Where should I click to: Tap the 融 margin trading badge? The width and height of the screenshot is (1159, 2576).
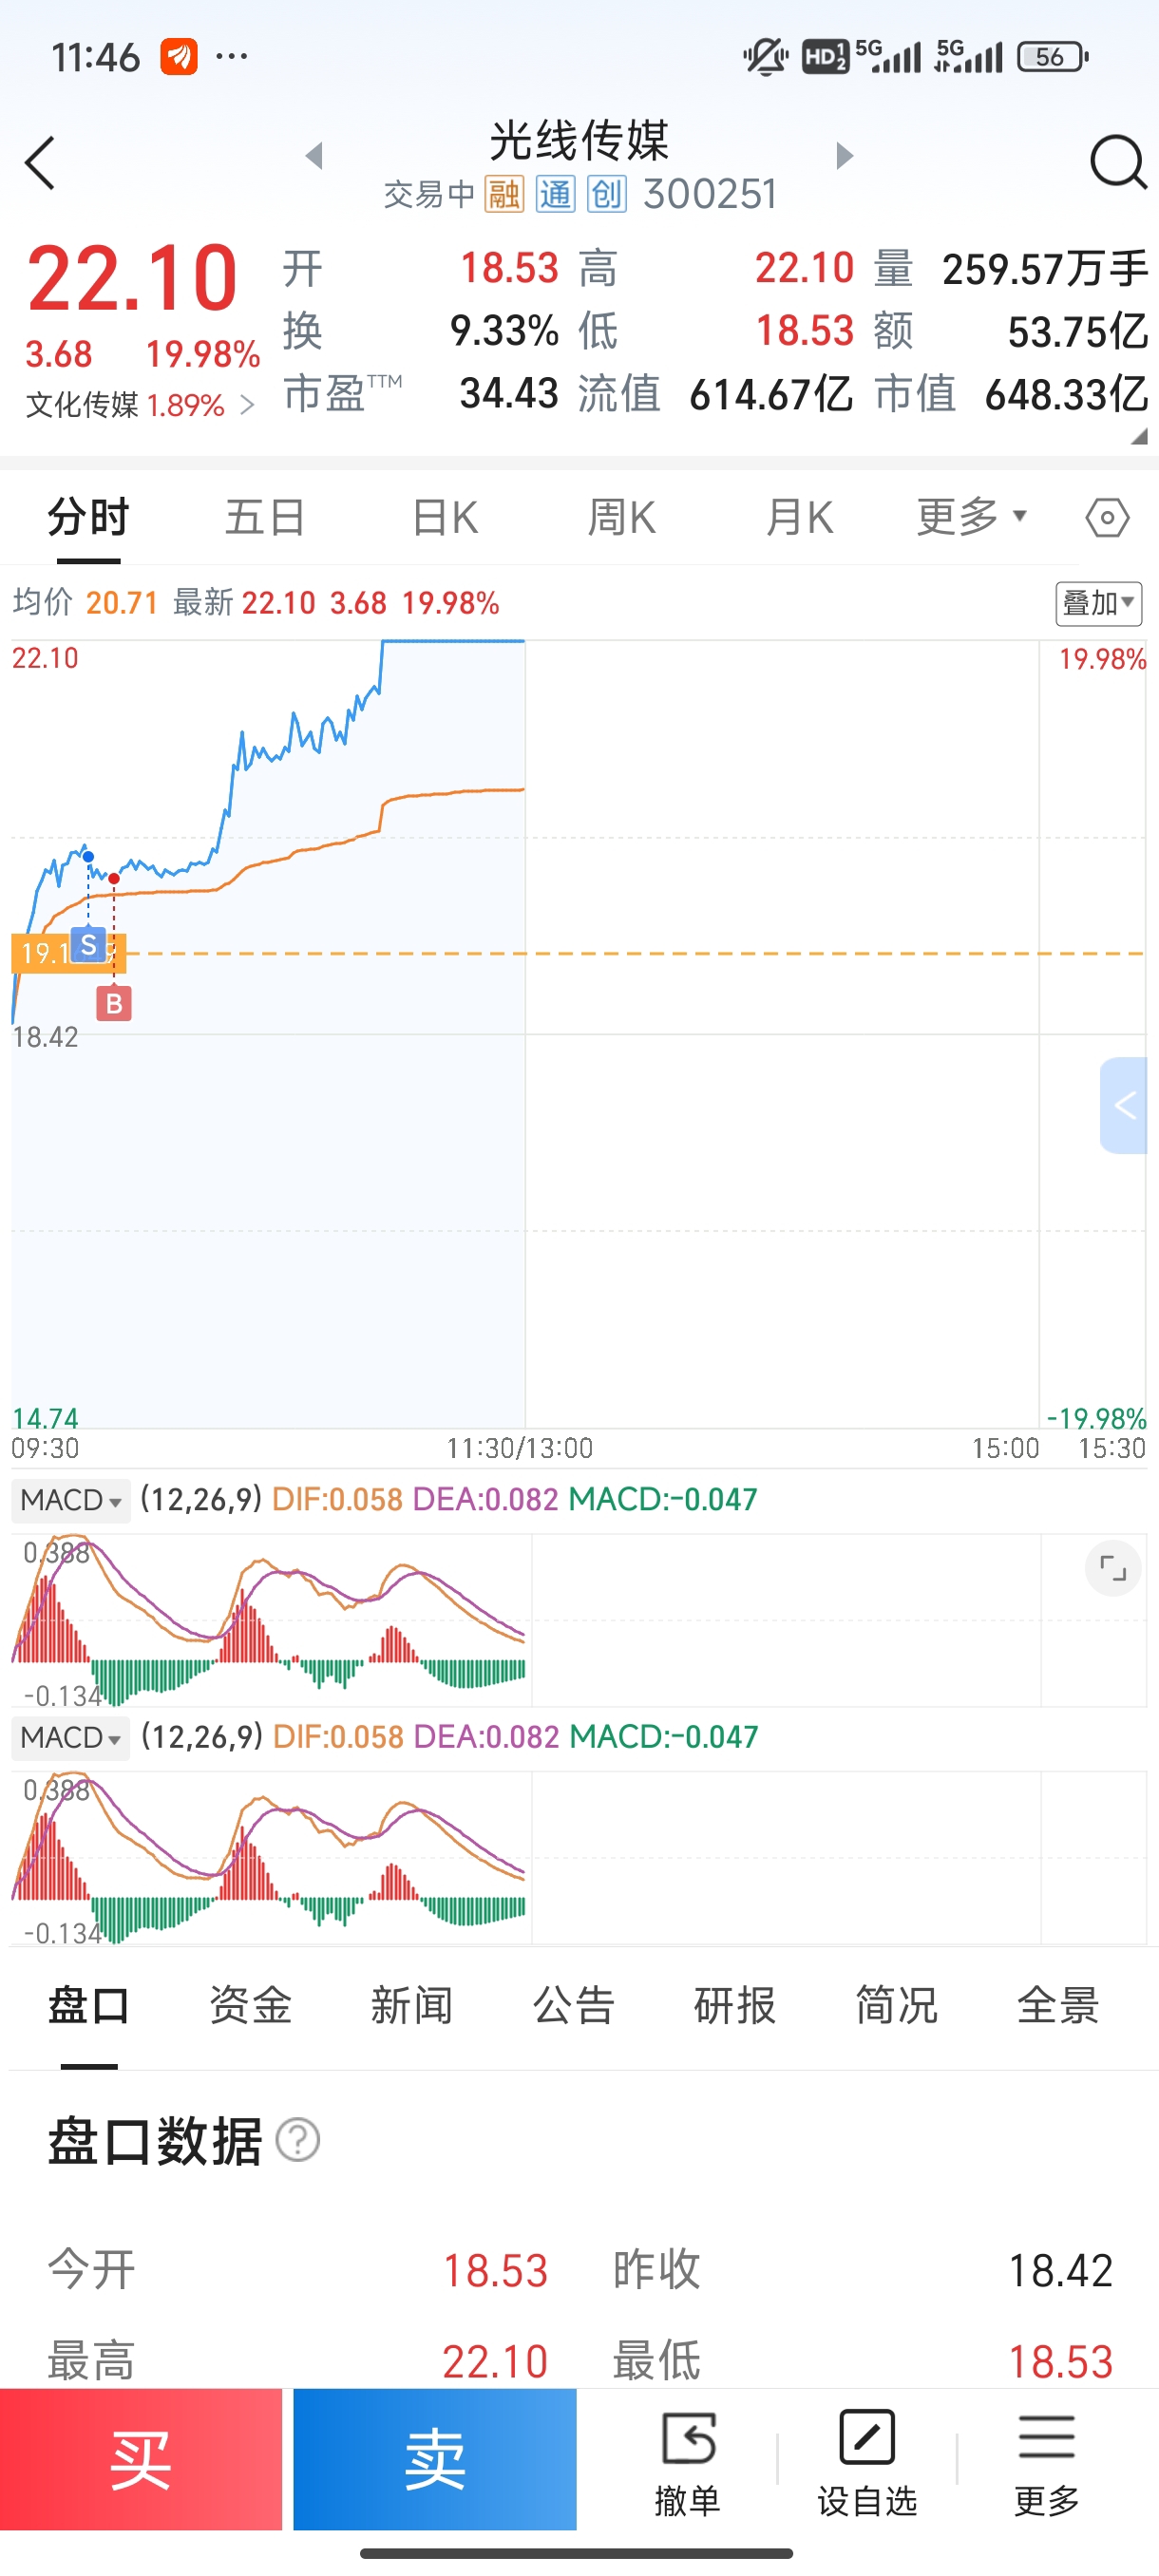pyautogui.click(x=504, y=194)
